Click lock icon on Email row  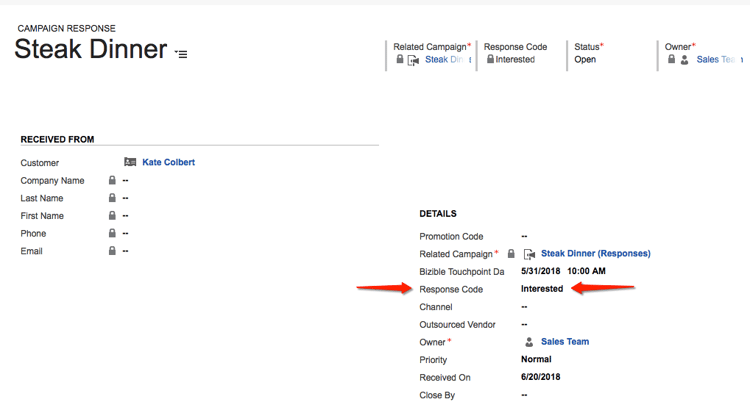pos(112,251)
